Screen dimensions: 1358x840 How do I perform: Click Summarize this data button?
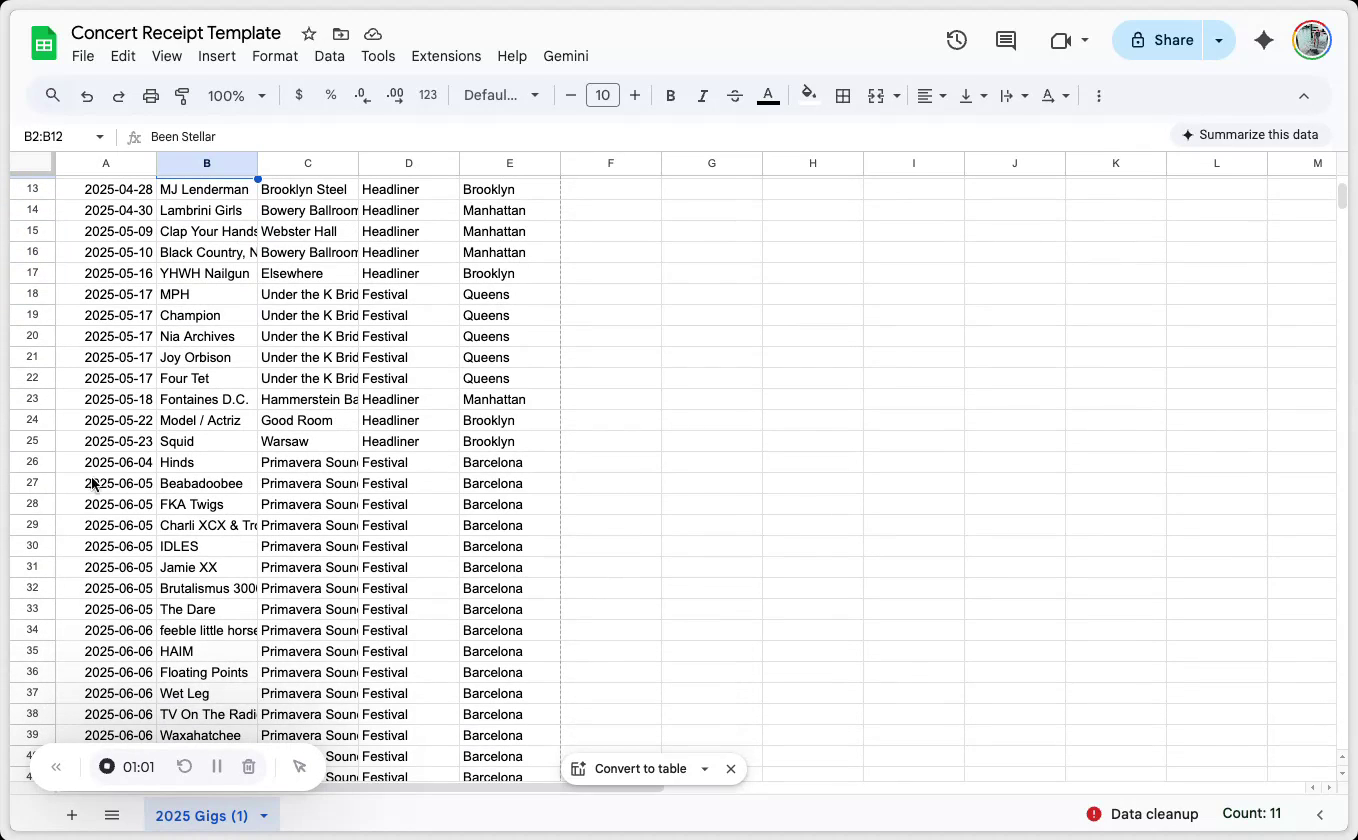[1250, 135]
